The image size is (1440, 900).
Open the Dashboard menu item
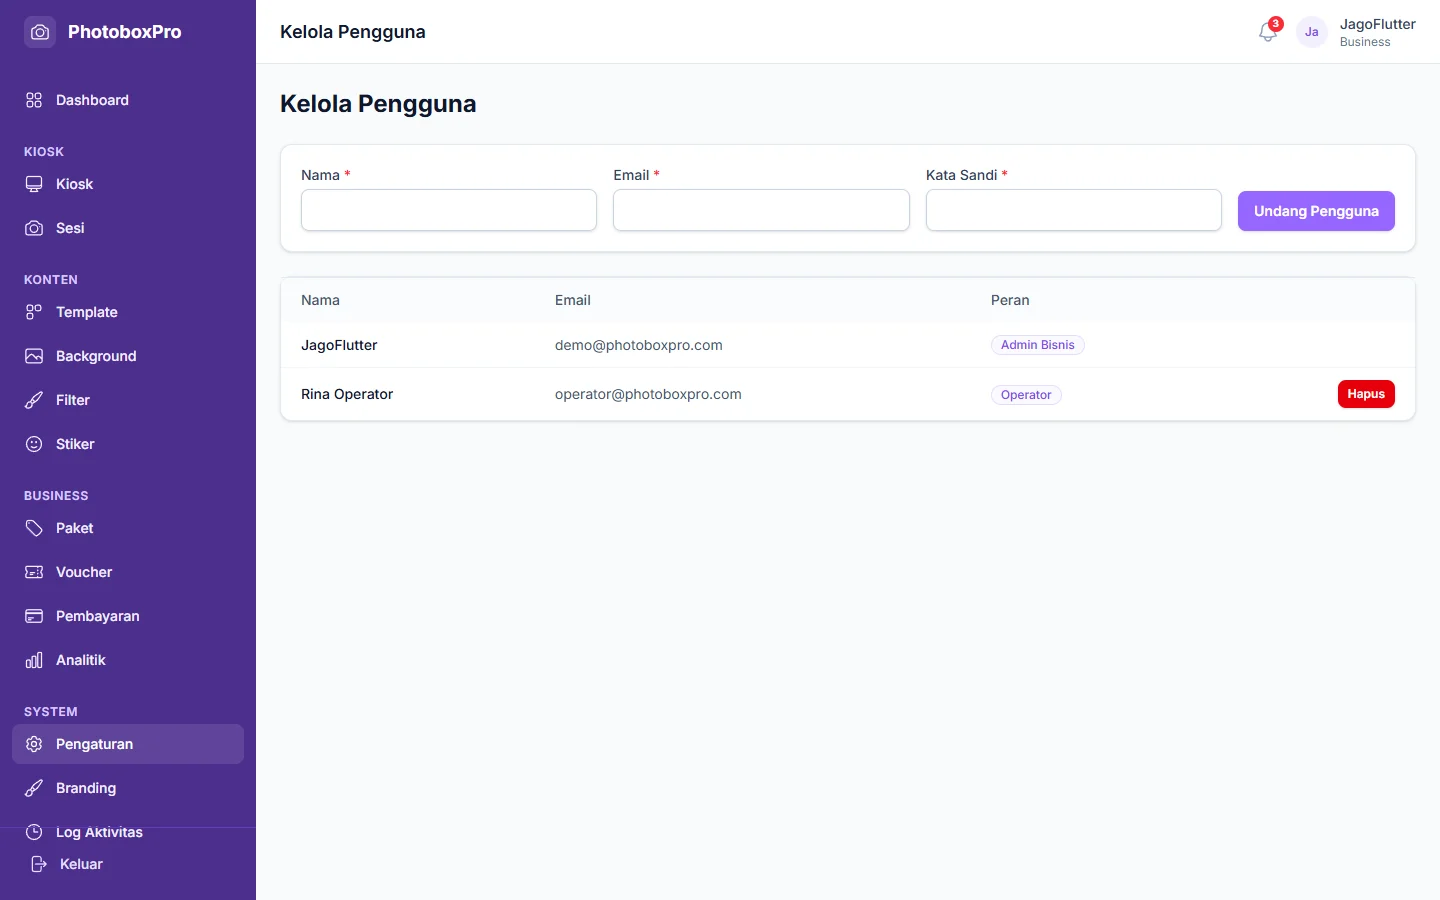click(128, 100)
